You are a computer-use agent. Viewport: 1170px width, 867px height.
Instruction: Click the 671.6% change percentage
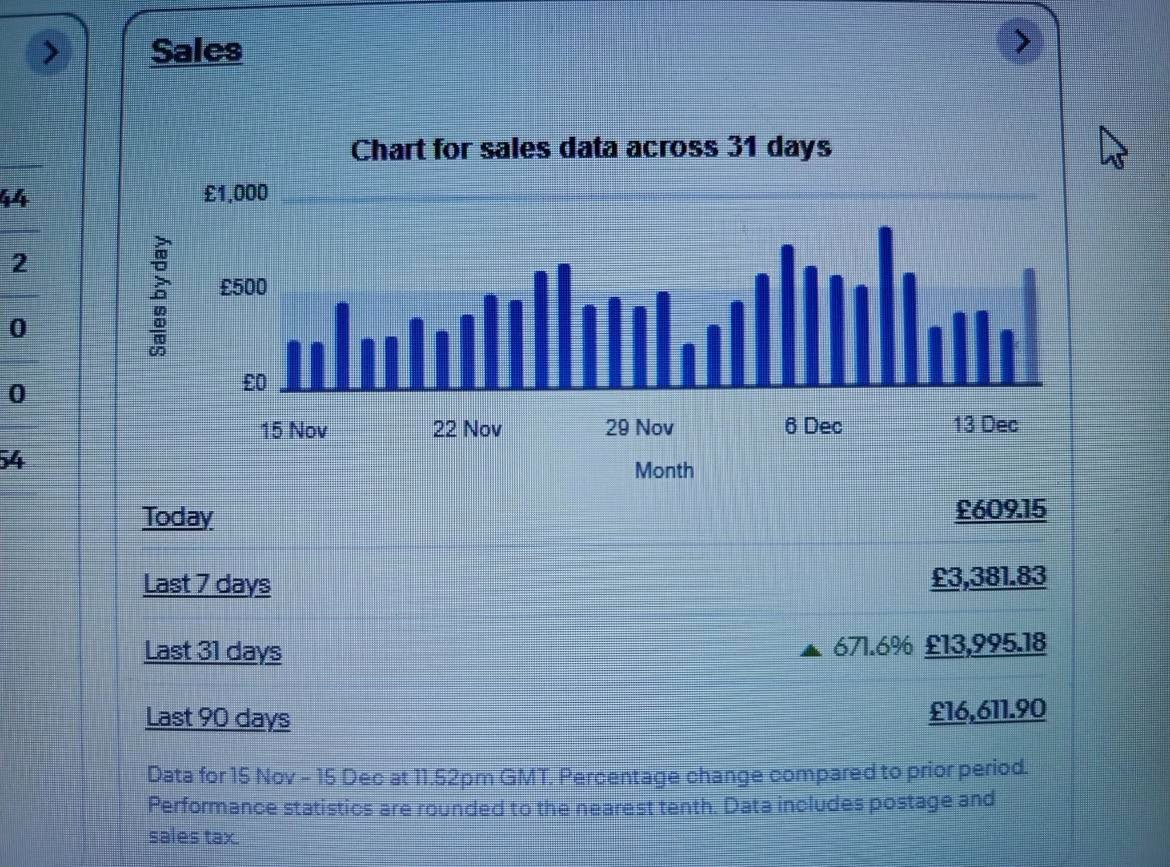873,646
